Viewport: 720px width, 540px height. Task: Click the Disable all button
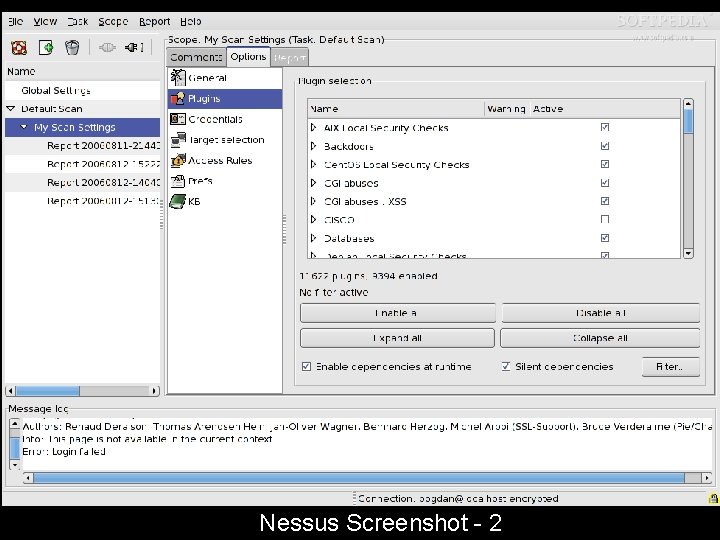coord(601,313)
